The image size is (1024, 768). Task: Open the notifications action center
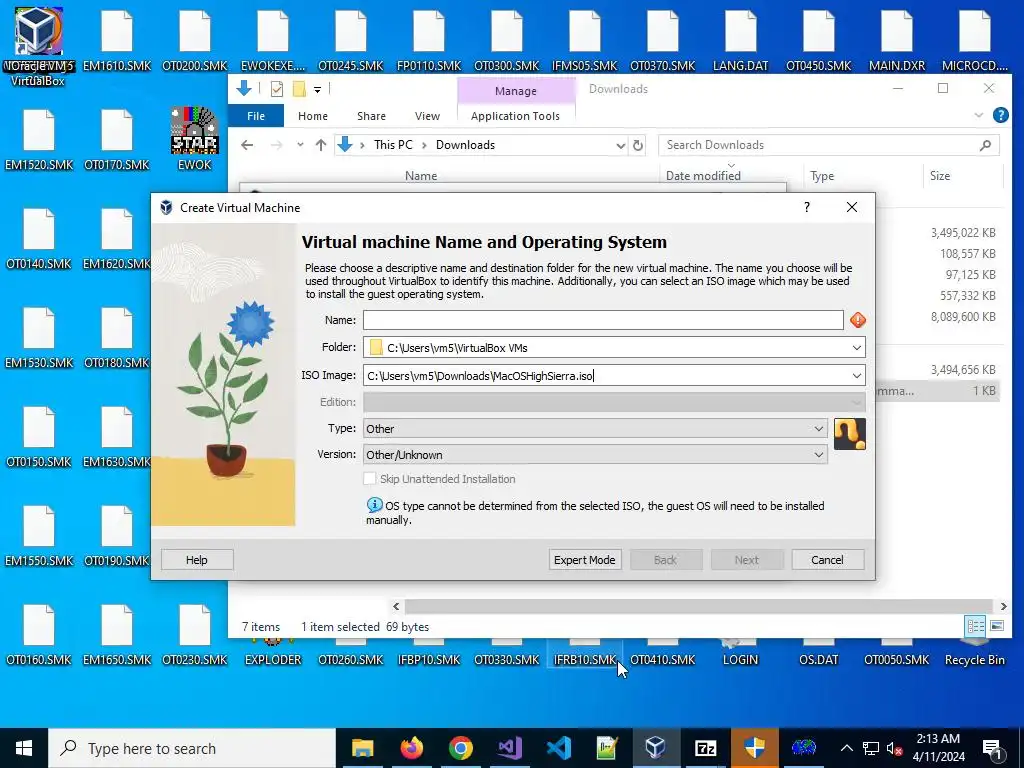click(x=992, y=748)
